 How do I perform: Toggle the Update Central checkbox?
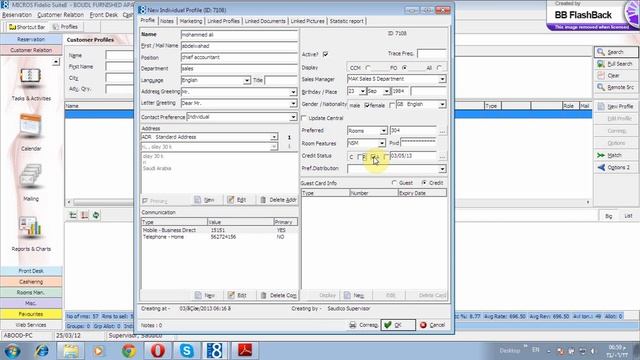pos(304,118)
